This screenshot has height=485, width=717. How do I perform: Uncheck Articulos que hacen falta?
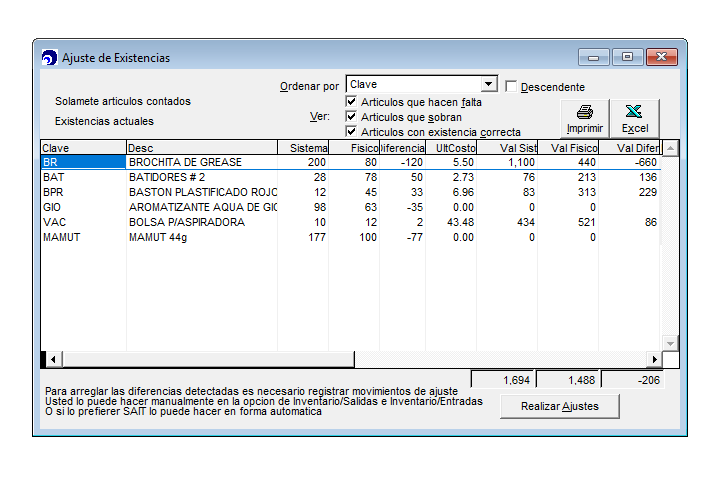[x=351, y=101]
